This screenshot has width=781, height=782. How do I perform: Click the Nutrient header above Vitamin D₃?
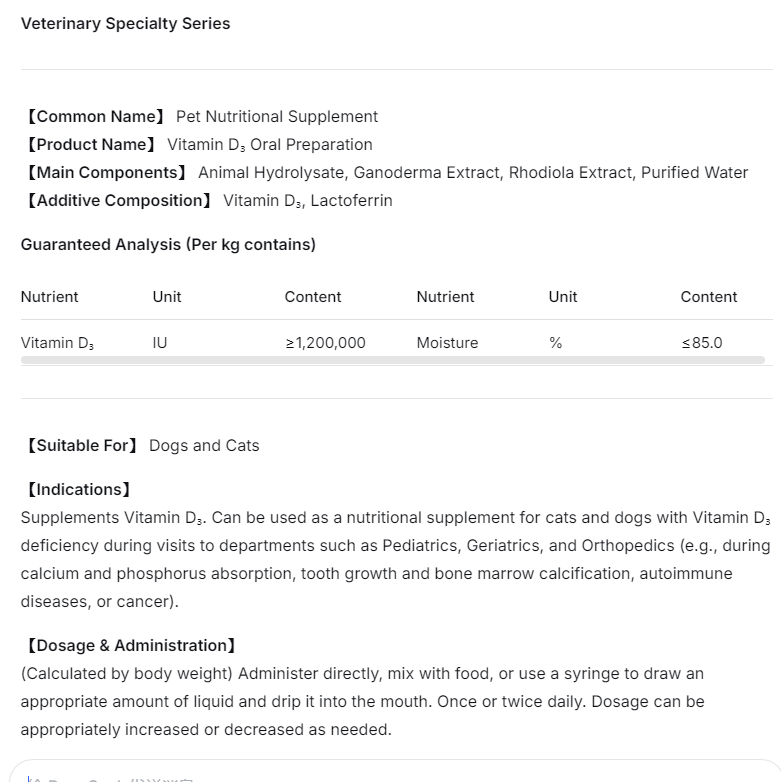[x=49, y=297]
